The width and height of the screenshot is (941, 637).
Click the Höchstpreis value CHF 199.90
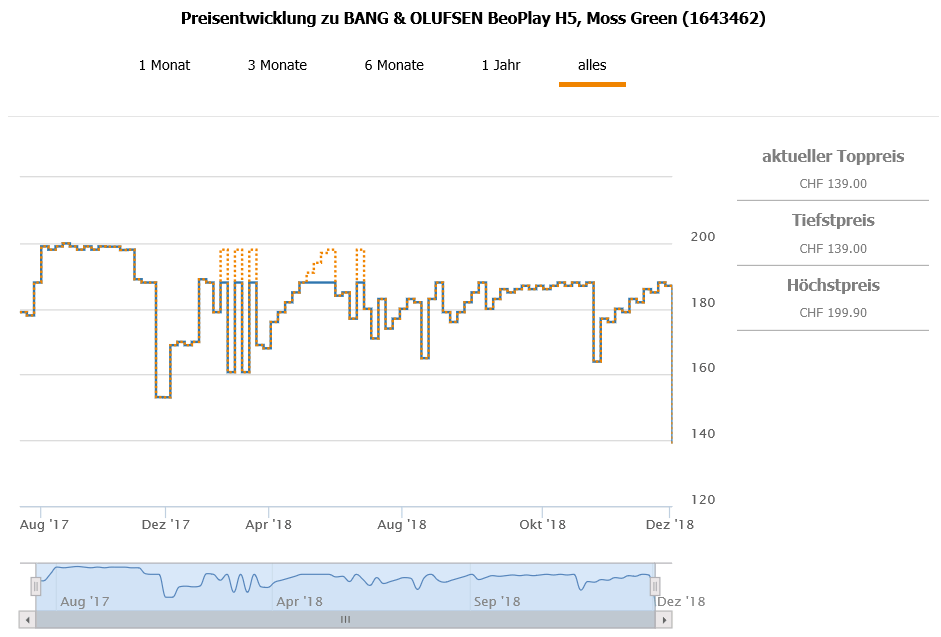click(833, 312)
